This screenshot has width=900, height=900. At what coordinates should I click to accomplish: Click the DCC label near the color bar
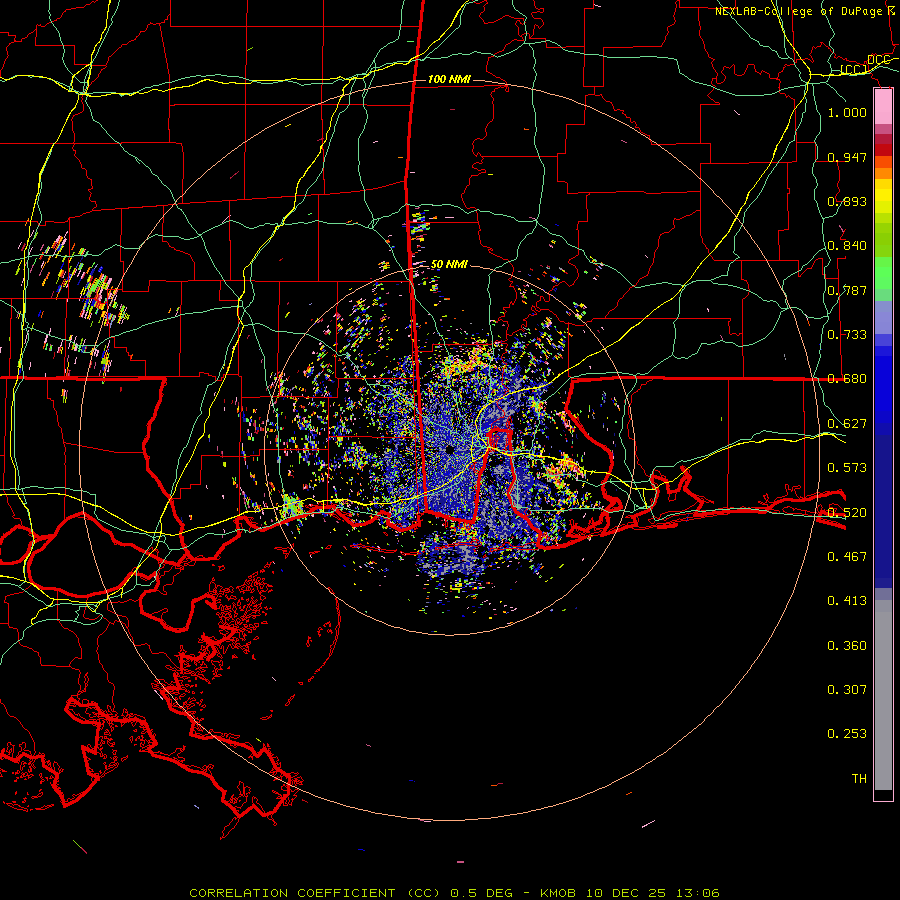878,60
